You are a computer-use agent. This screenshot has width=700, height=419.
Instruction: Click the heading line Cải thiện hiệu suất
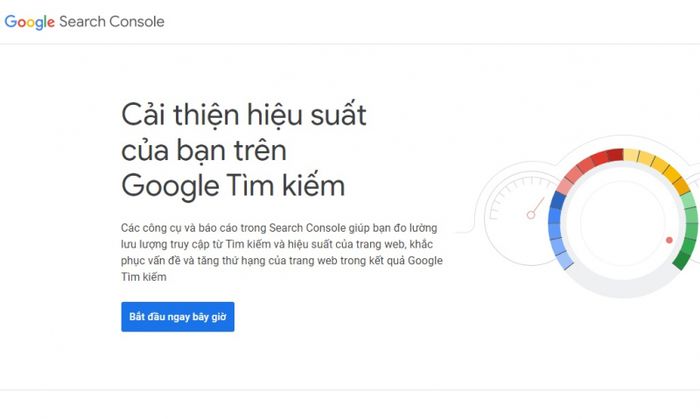(x=244, y=115)
